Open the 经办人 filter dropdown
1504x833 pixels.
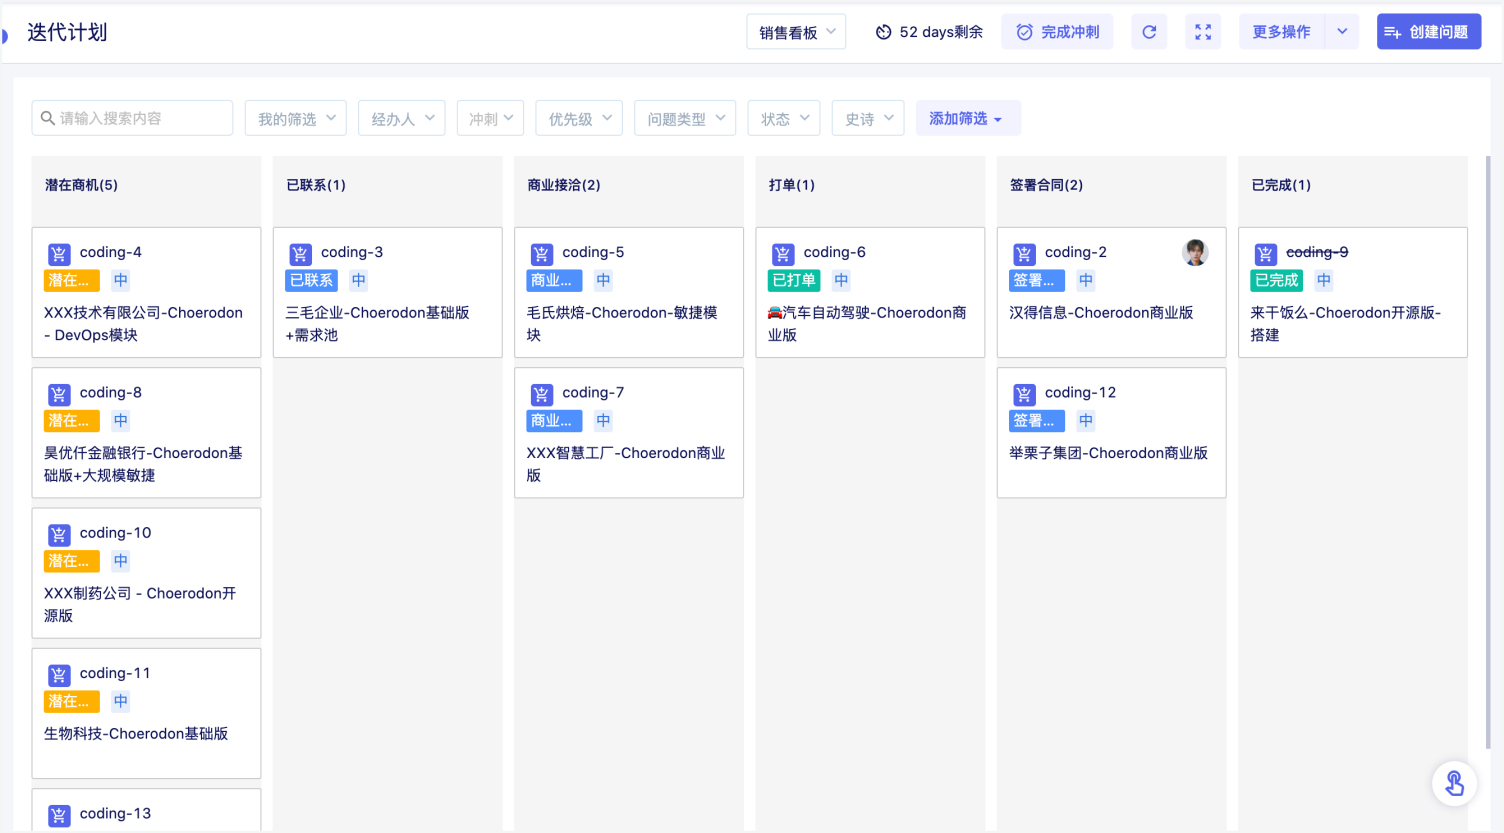click(x=402, y=118)
